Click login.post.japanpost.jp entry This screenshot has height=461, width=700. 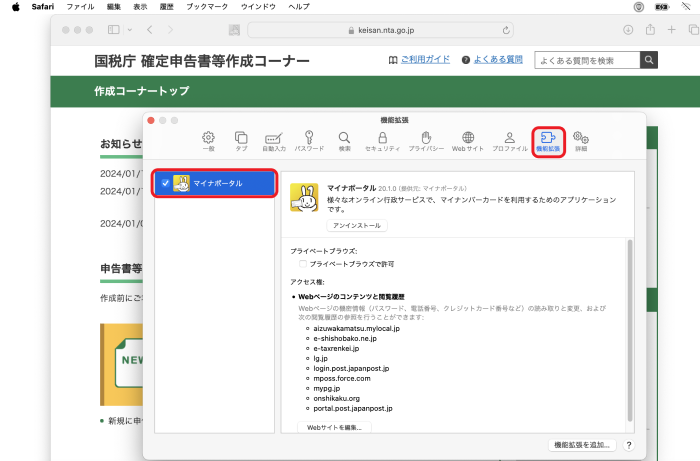351,369
